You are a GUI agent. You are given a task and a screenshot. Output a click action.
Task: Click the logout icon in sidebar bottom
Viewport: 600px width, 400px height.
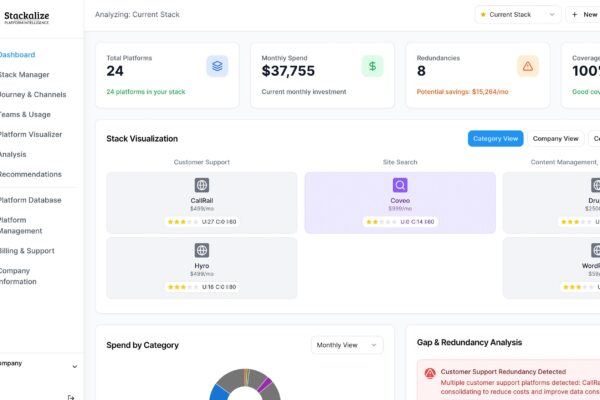pos(71,397)
